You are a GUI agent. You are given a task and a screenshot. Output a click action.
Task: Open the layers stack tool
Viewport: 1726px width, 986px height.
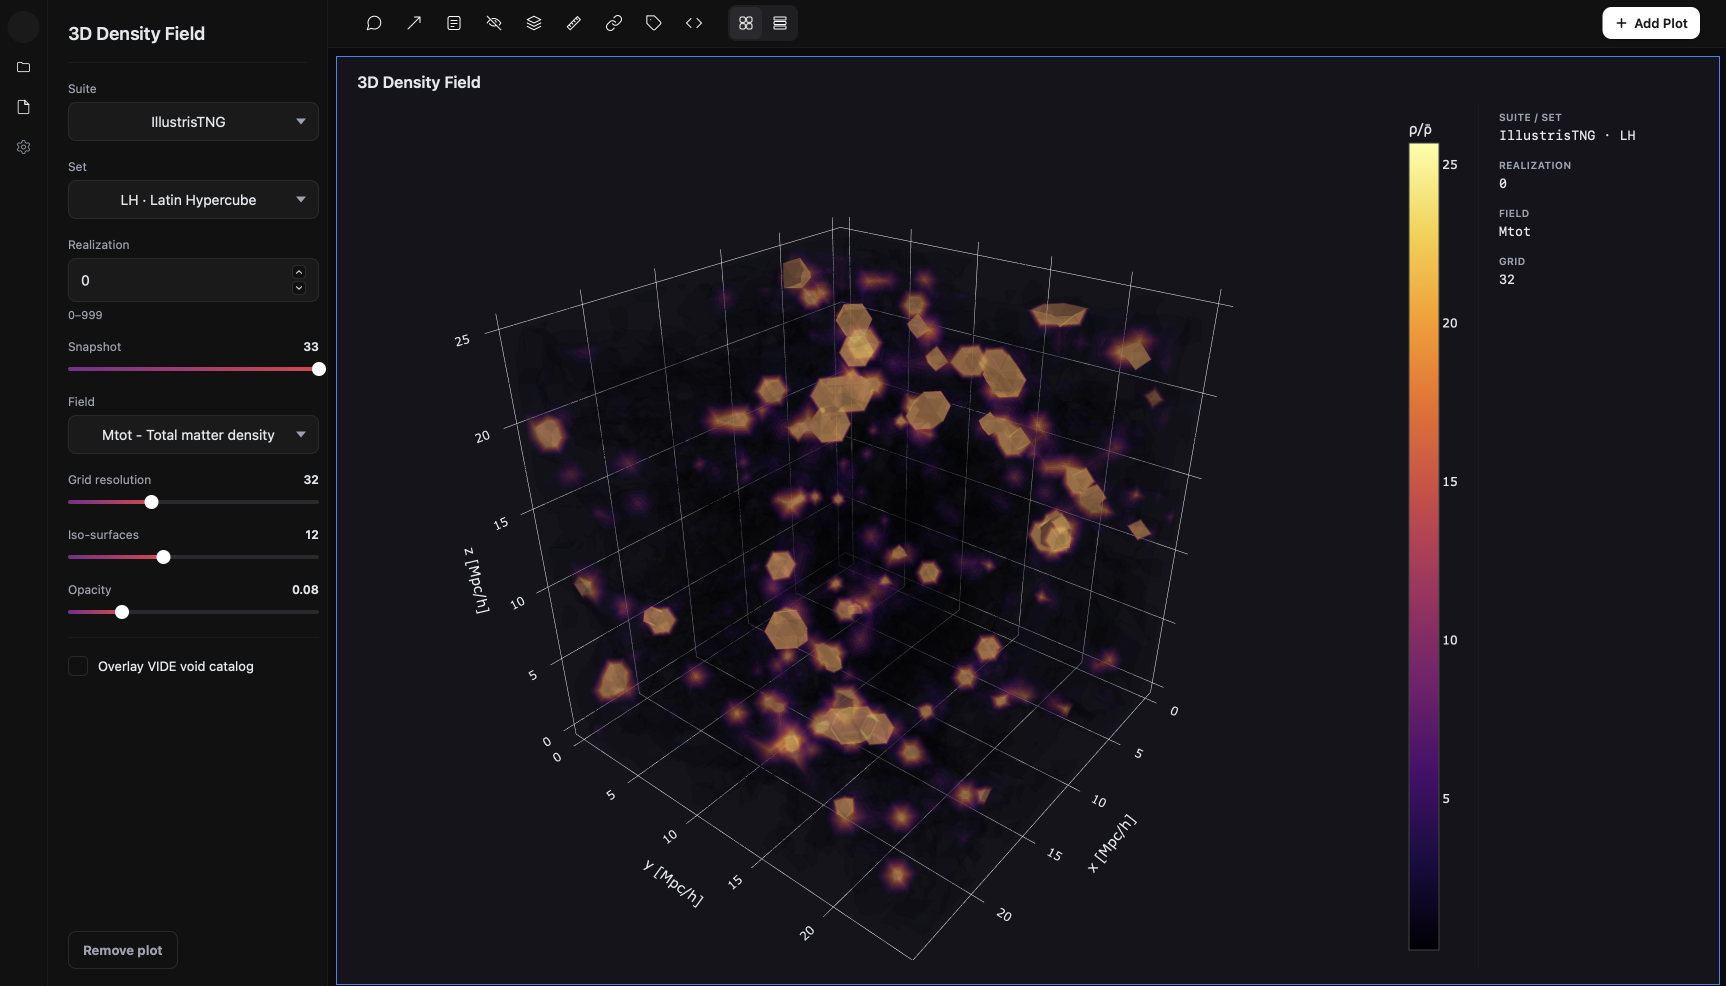[534, 23]
